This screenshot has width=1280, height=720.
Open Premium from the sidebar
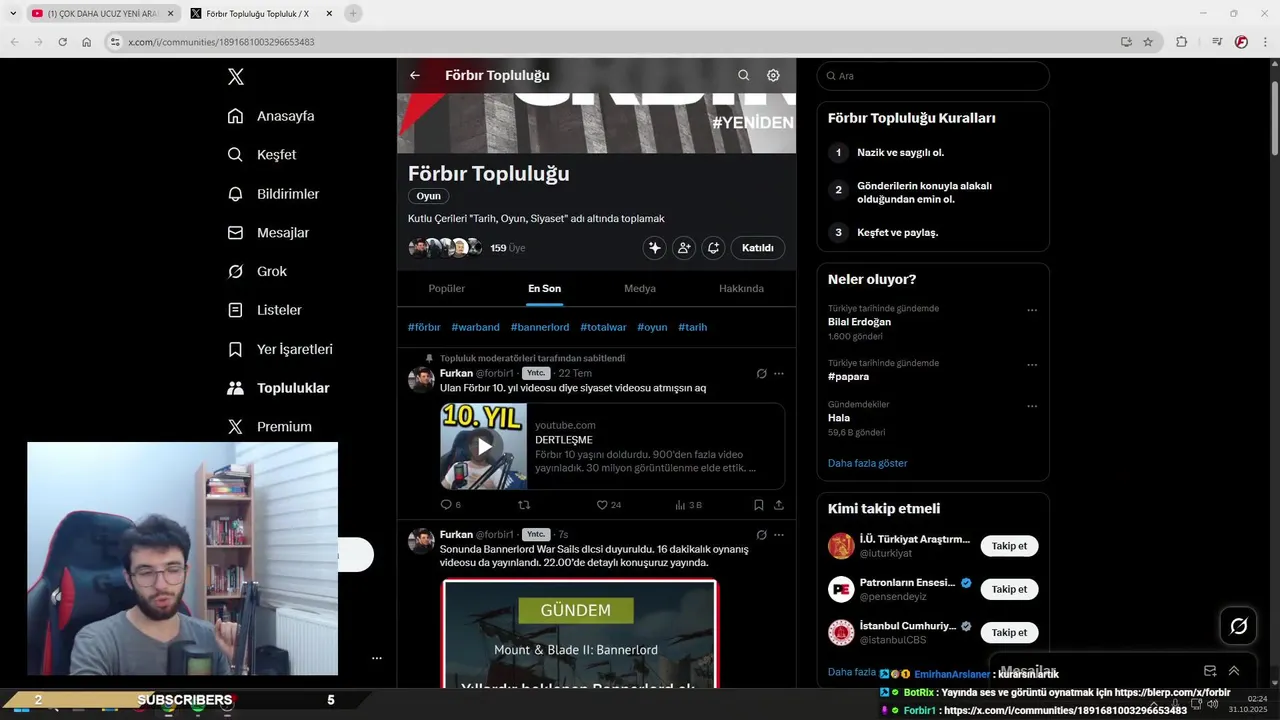click(269, 426)
